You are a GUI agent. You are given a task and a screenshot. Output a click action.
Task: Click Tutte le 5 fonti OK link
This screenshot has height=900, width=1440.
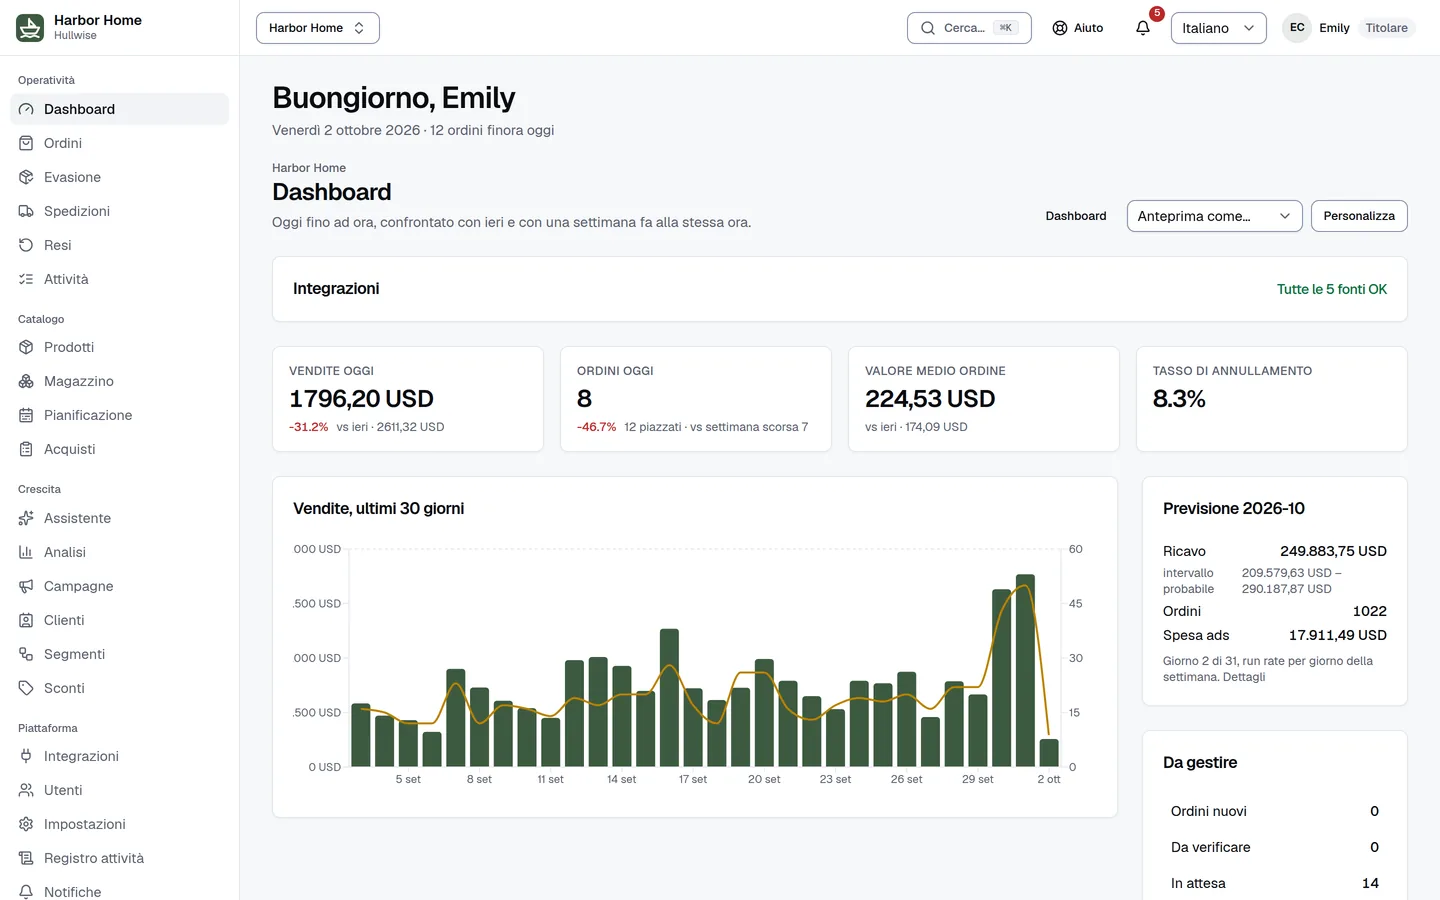(1331, 289)
